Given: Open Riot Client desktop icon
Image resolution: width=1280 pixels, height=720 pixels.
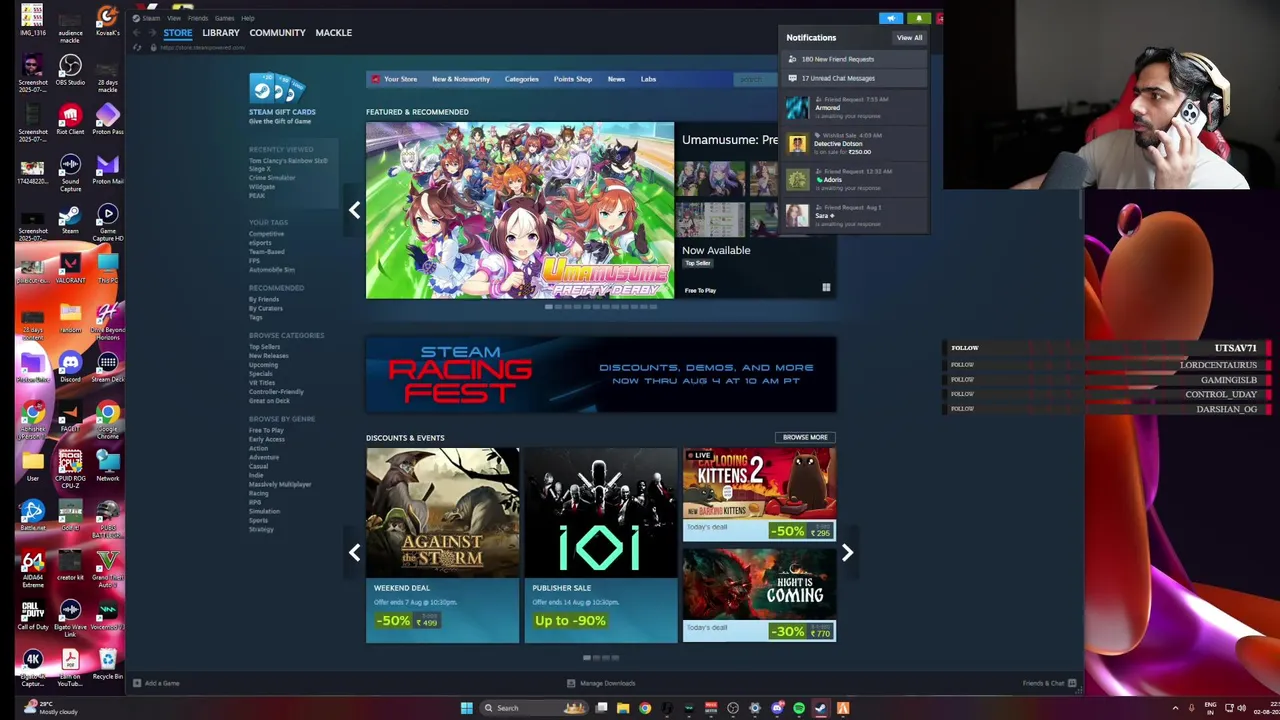Looking at the screenshot, I should [x=70, y=120].
